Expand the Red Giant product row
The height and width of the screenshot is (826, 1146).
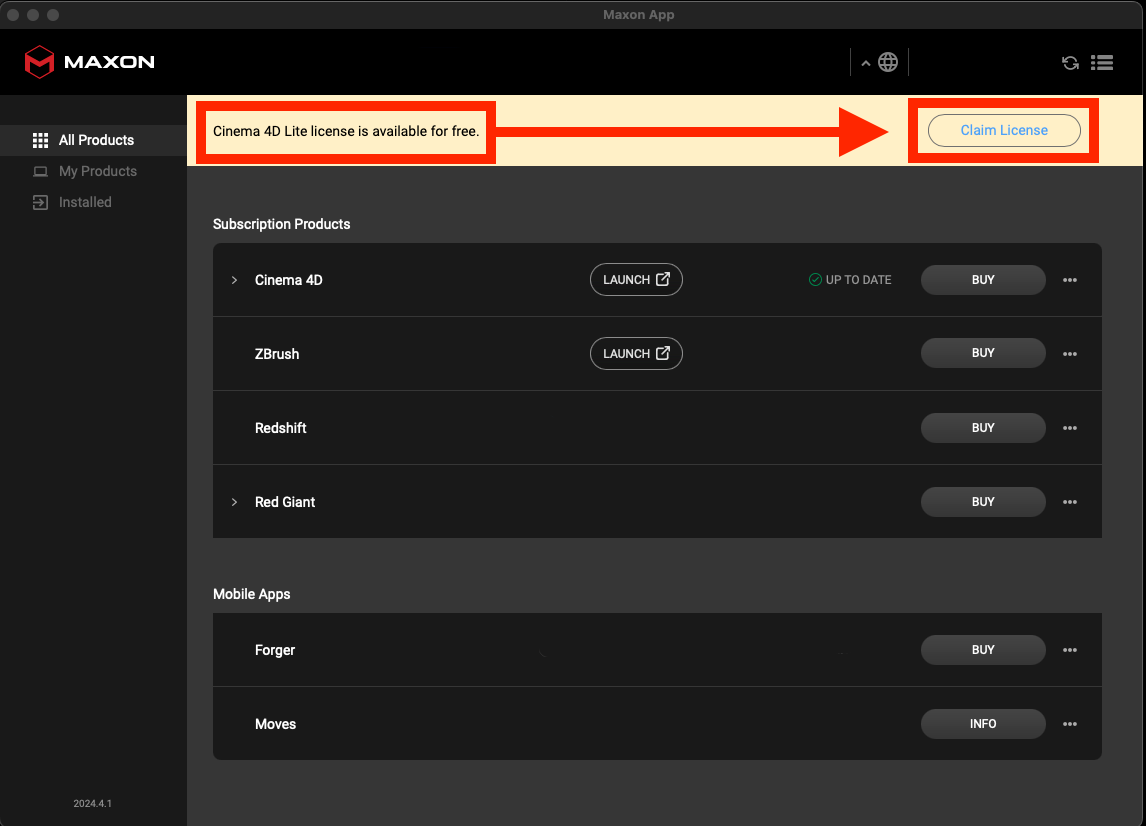234,502
